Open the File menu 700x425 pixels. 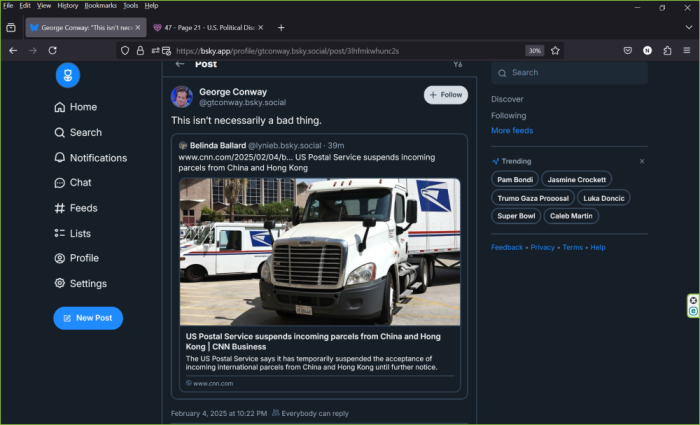(x=8, y=6)
